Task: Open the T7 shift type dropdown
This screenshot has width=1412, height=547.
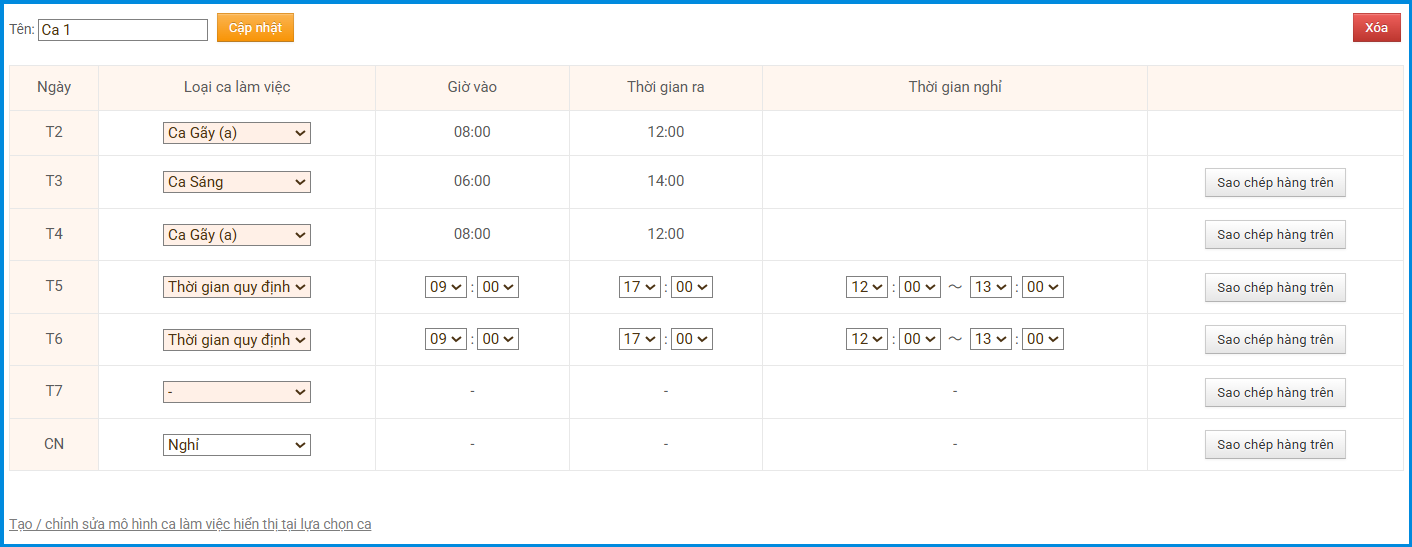Action: pyautogui.click(x=237, y=392)
